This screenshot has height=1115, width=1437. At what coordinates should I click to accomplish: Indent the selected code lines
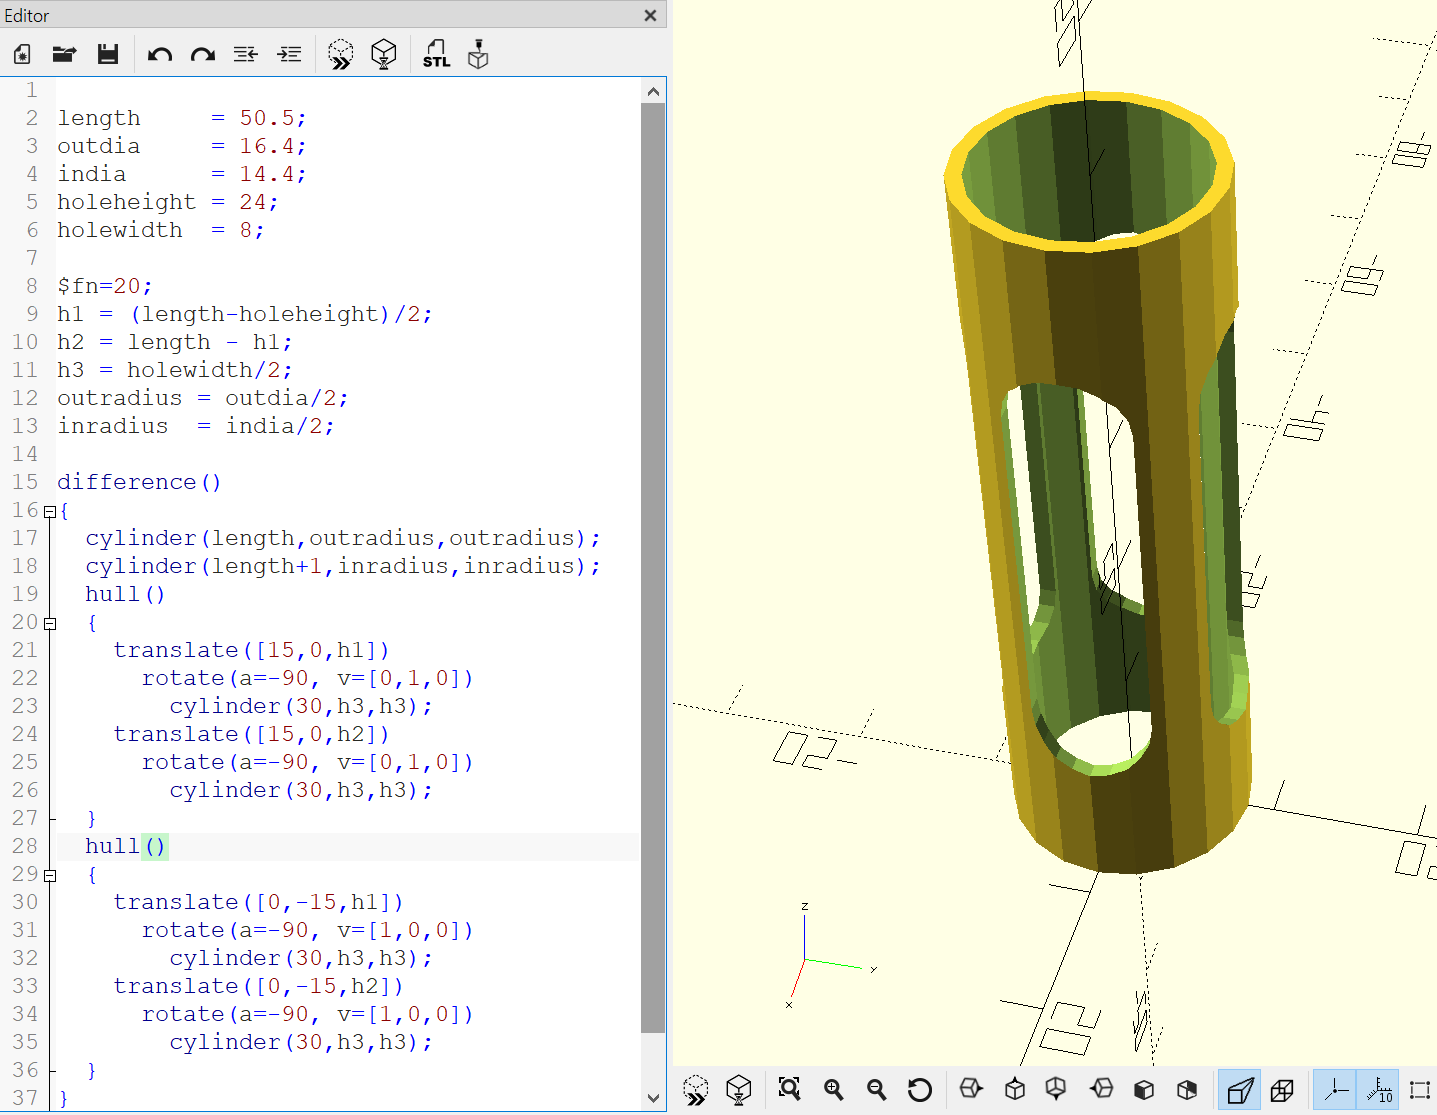[x=289, y=54]
